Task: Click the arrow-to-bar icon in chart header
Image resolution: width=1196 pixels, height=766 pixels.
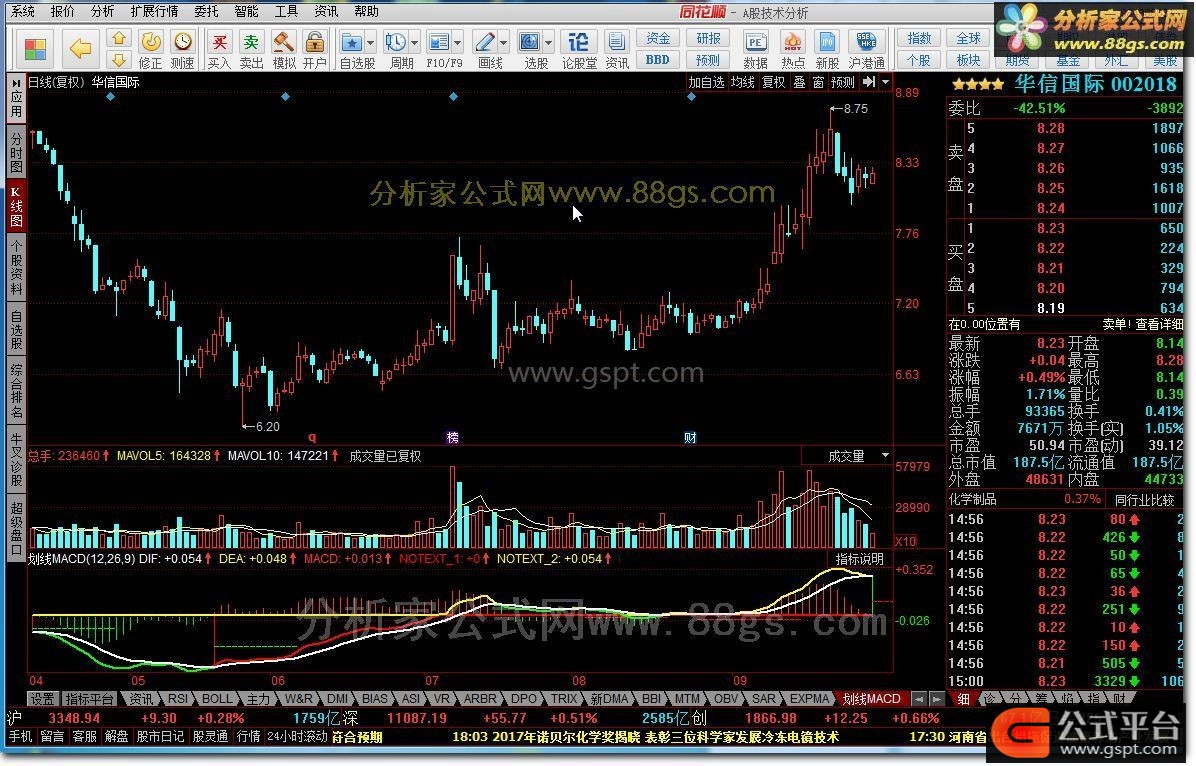Action: 869,82
